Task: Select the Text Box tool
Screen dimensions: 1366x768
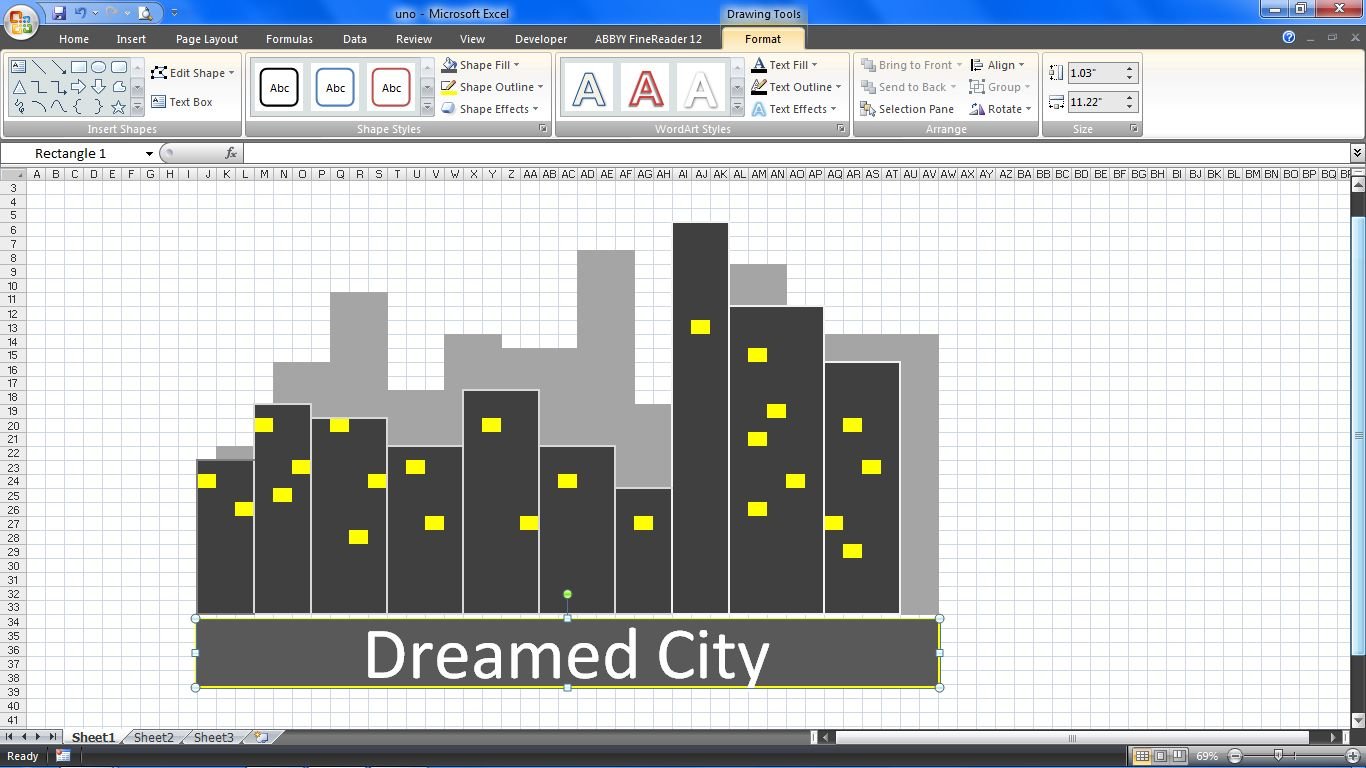Action: [182, 102]
